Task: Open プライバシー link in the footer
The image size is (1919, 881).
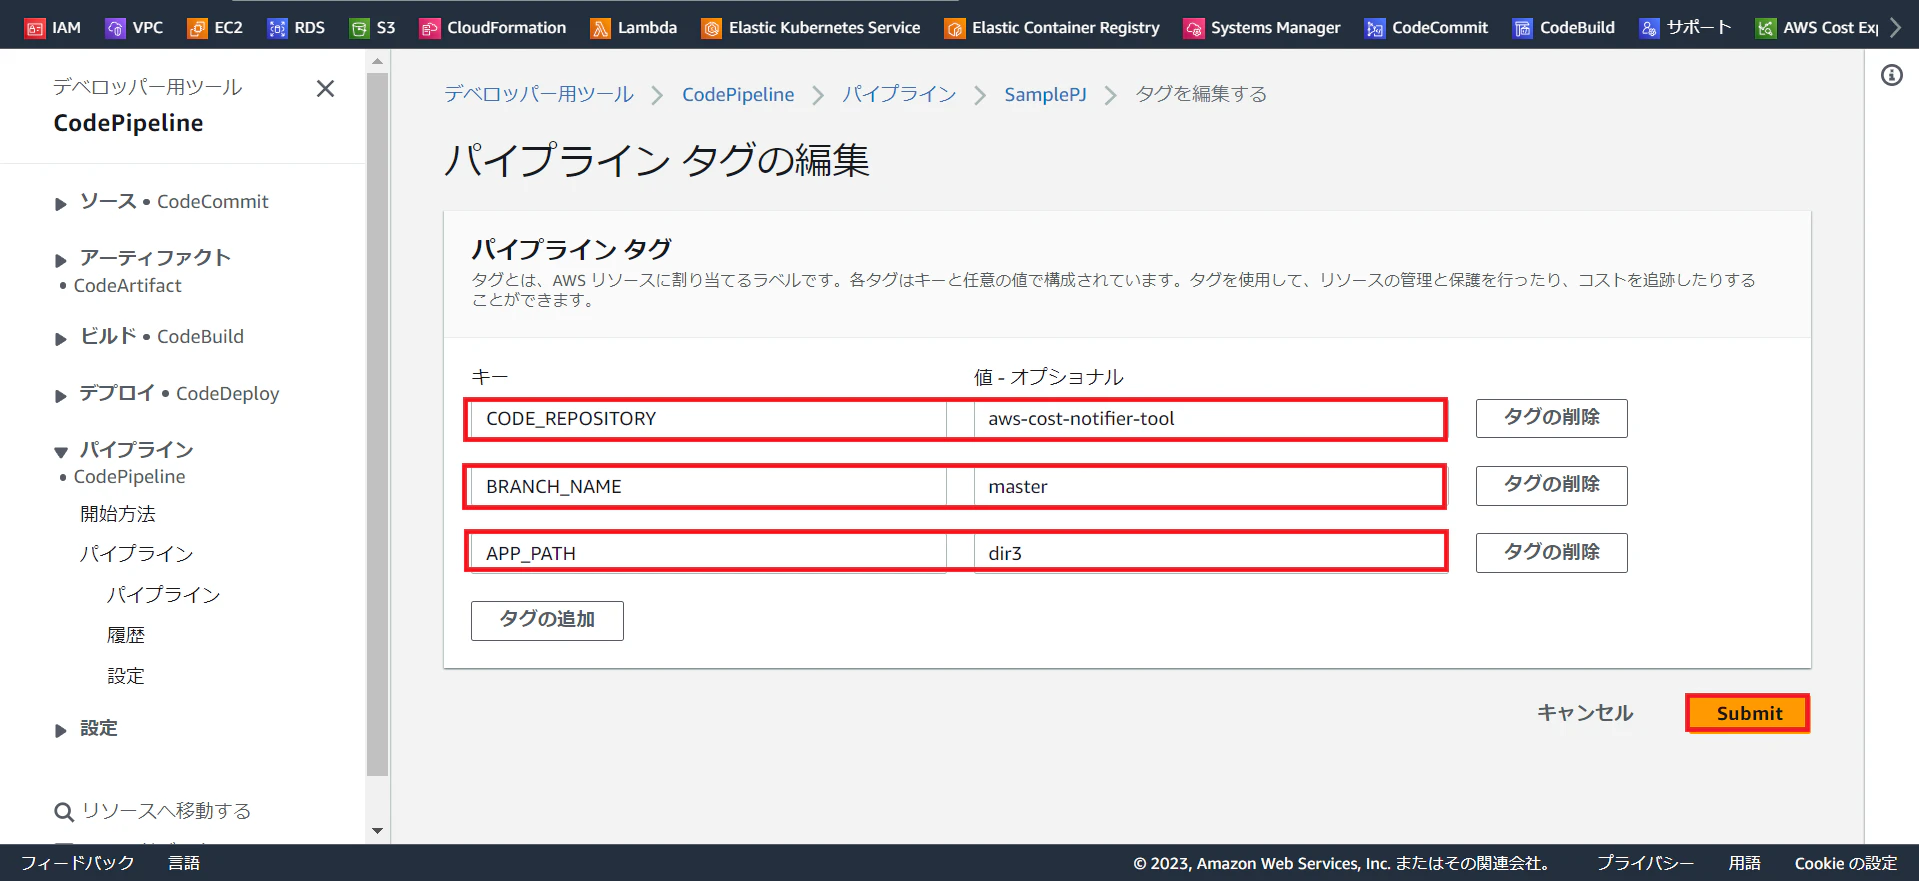Action: pyautogui.click(x=1645, y=863)
